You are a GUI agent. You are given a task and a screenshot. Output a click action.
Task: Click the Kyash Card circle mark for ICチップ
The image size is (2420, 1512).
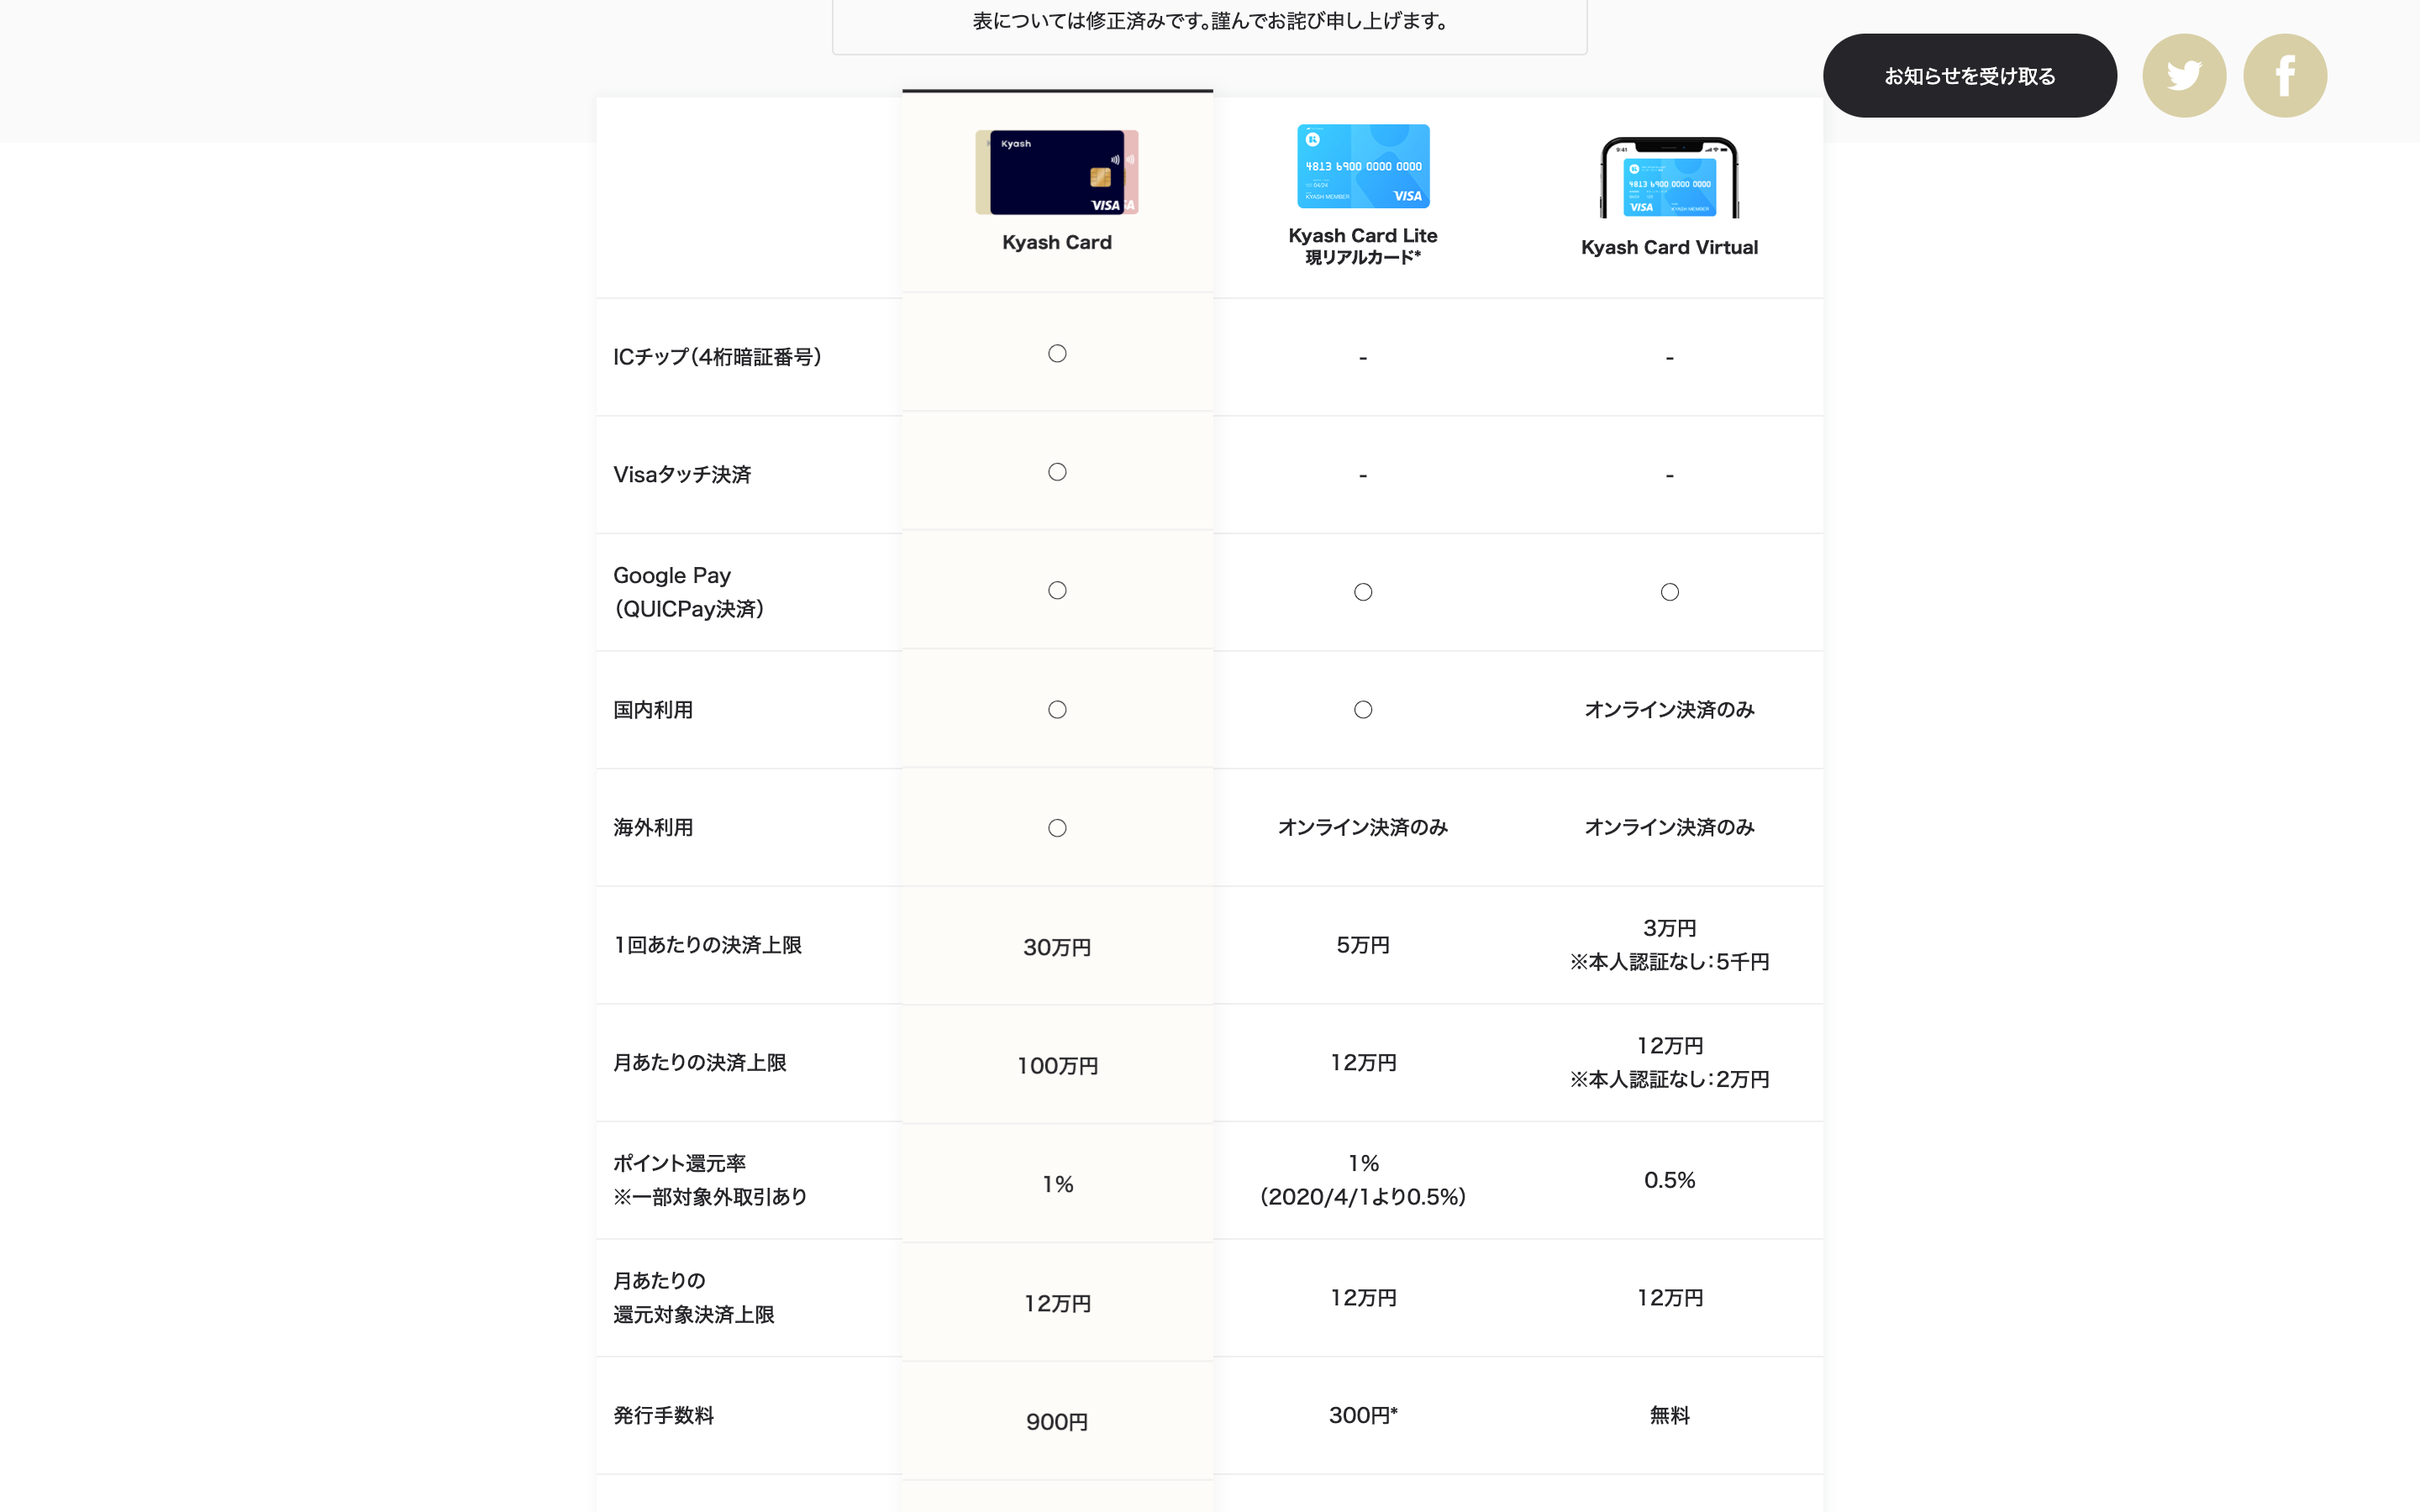pyautogui.click(x=1057, y=354)
